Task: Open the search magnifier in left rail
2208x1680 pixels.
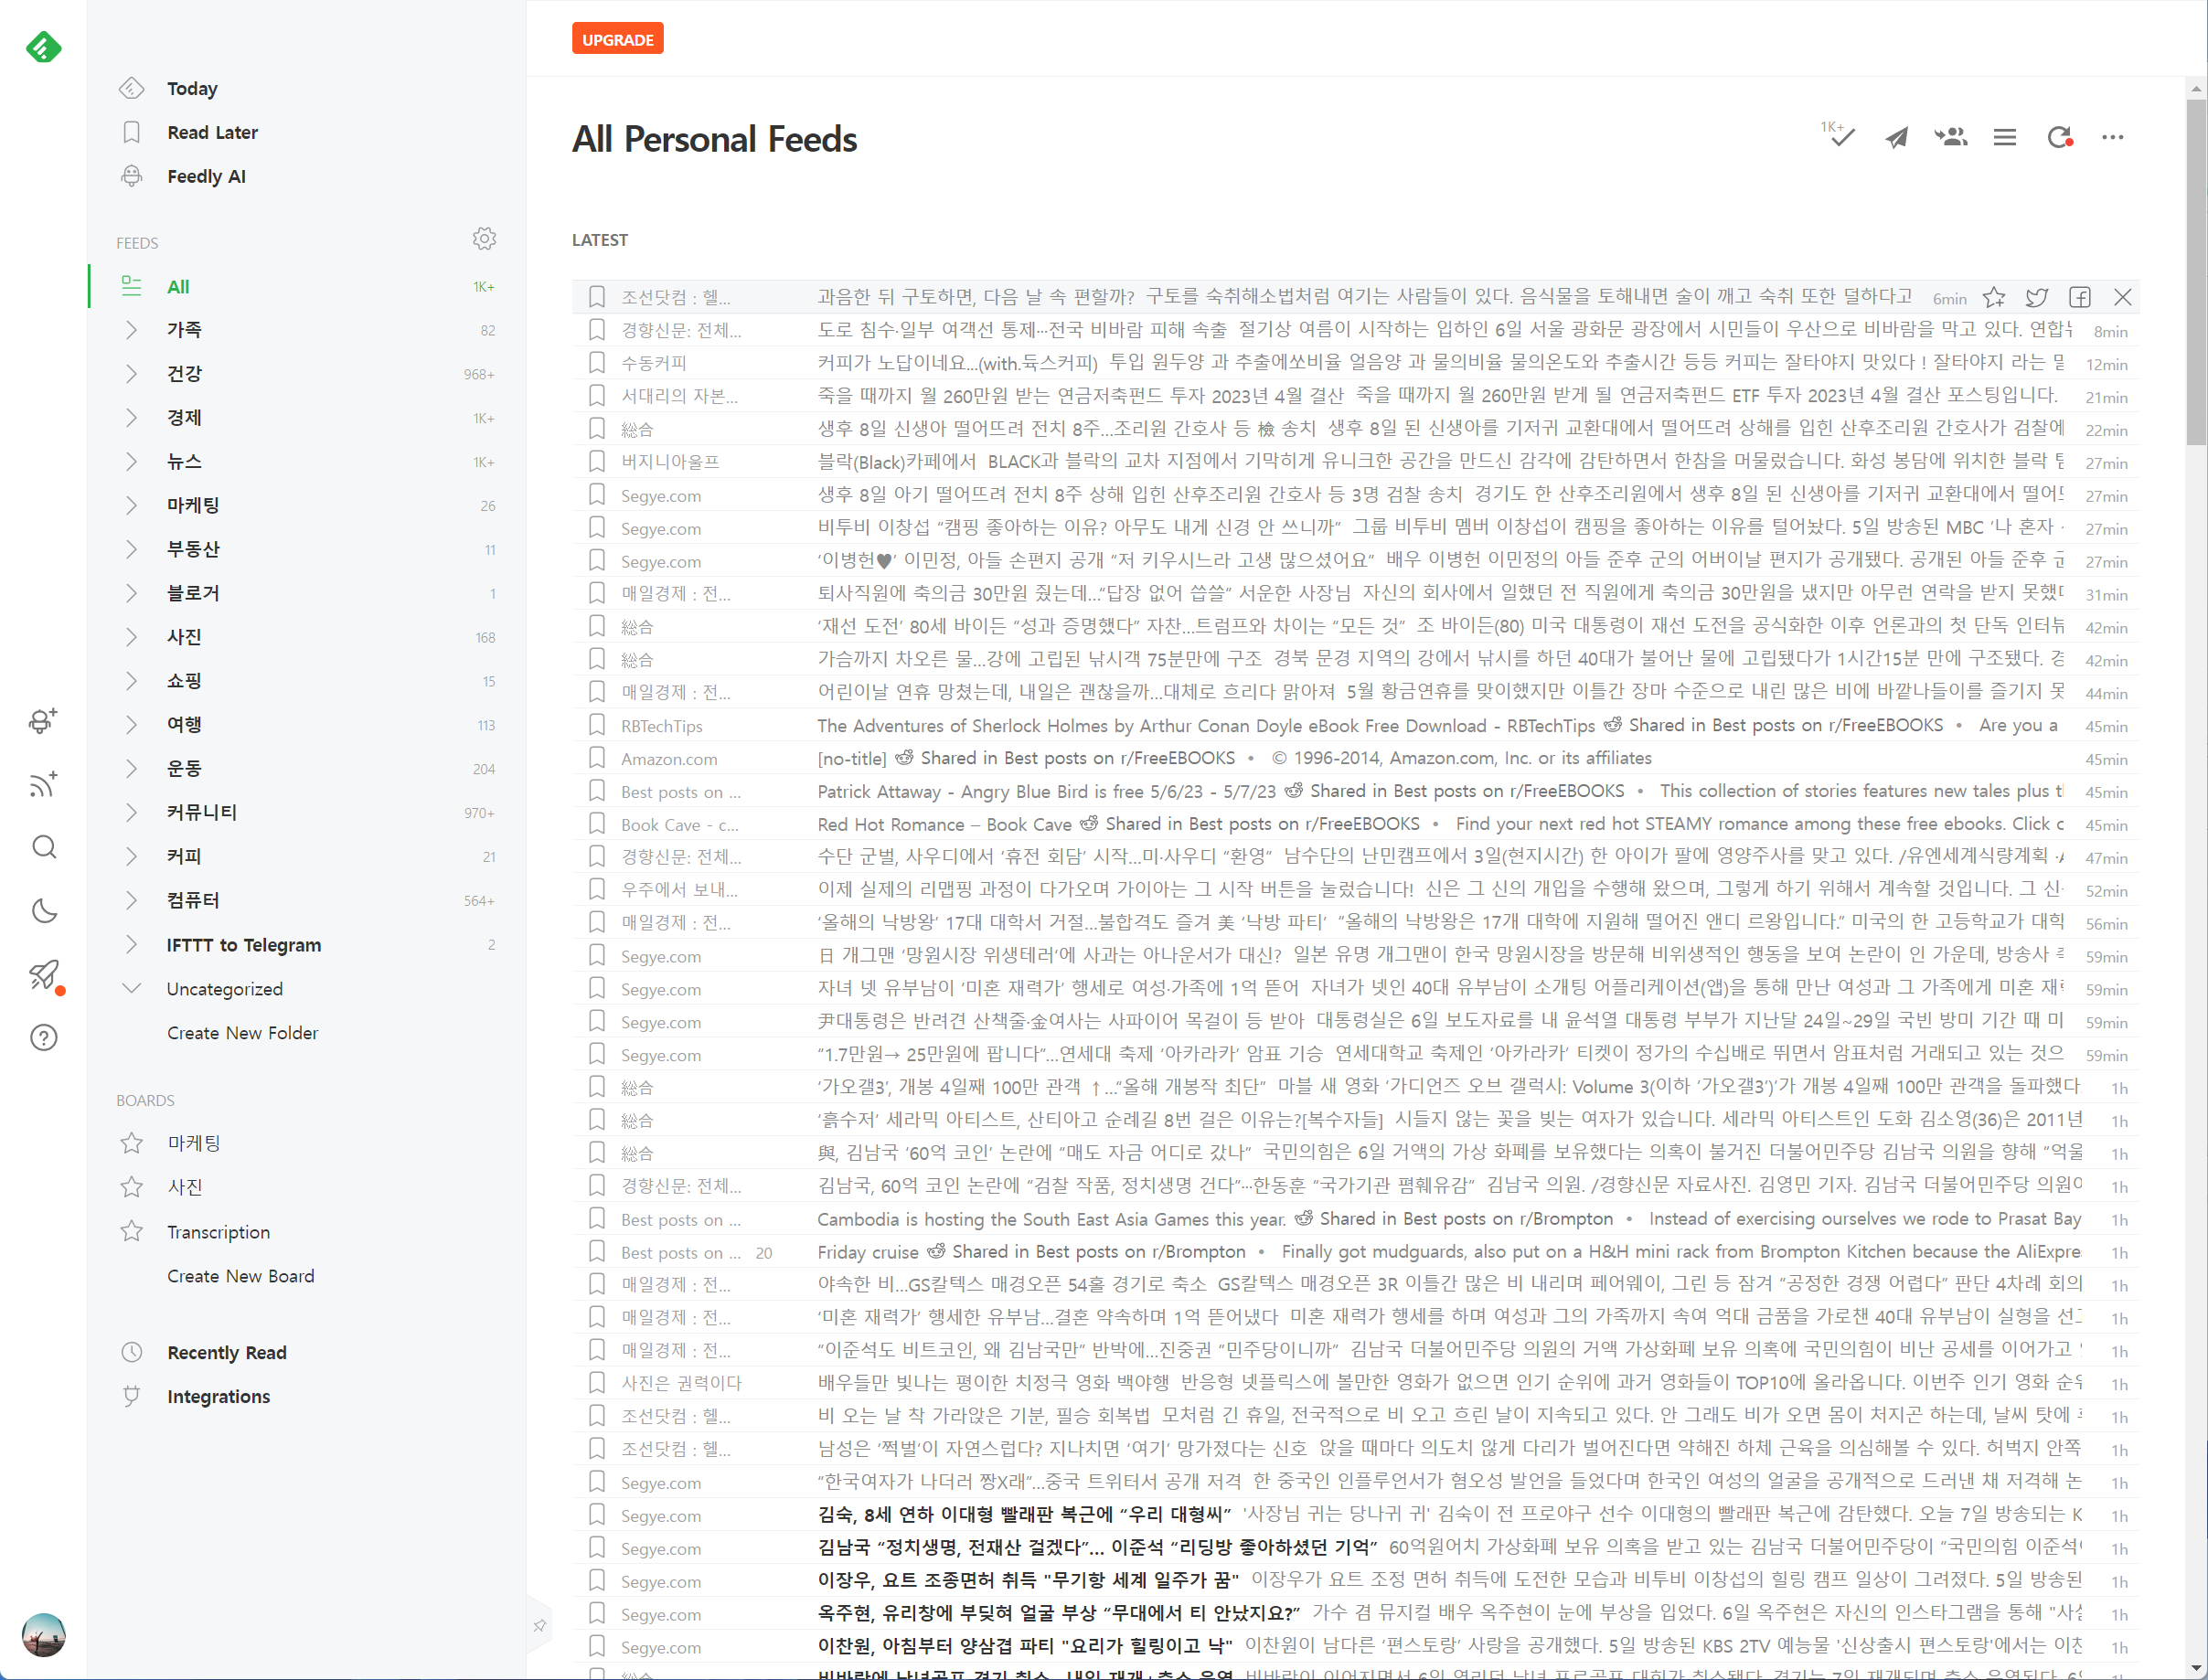Action: (x=44, y=847)
